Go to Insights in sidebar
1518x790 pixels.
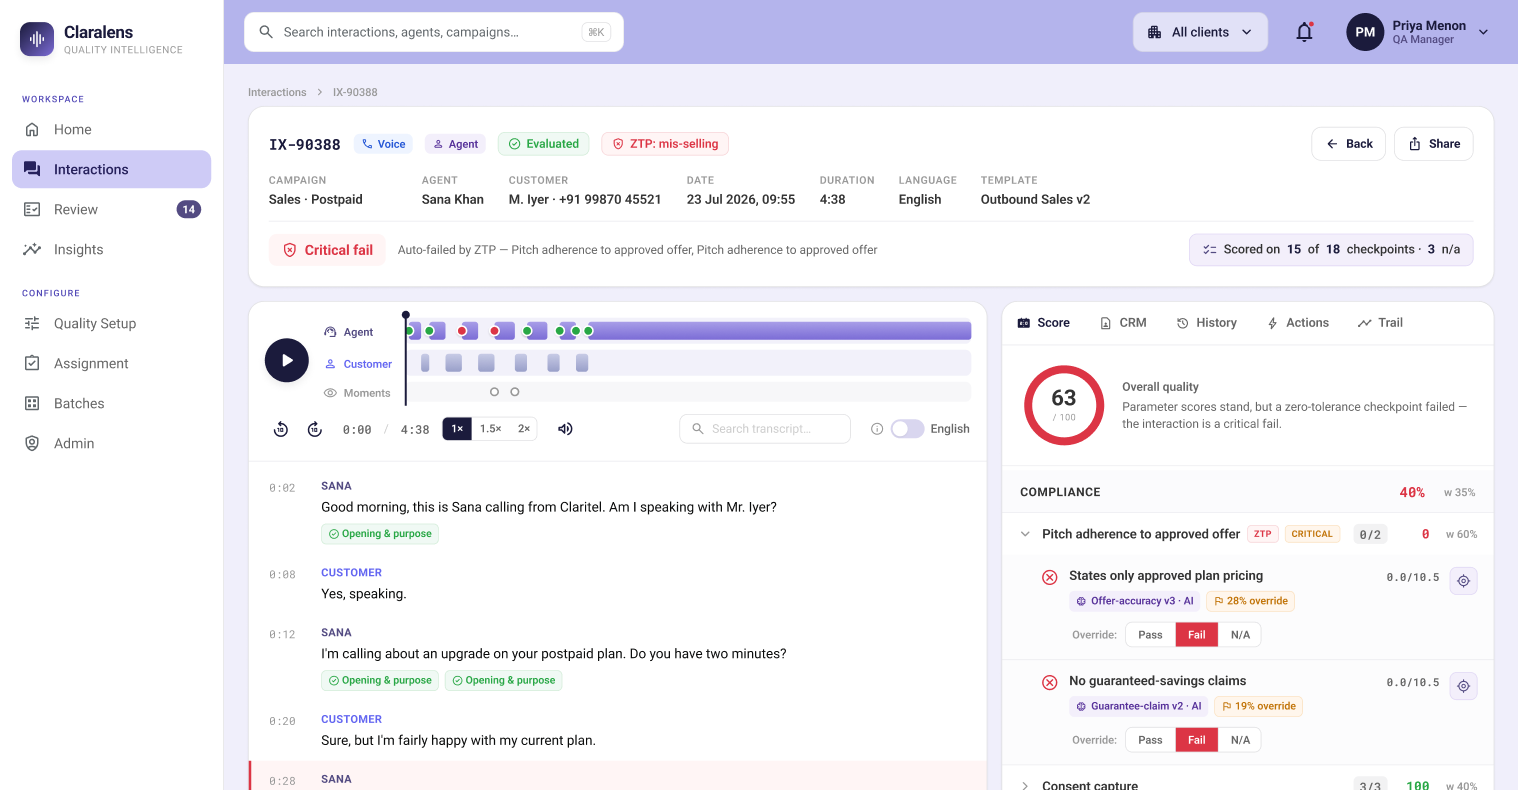point(111,250)
